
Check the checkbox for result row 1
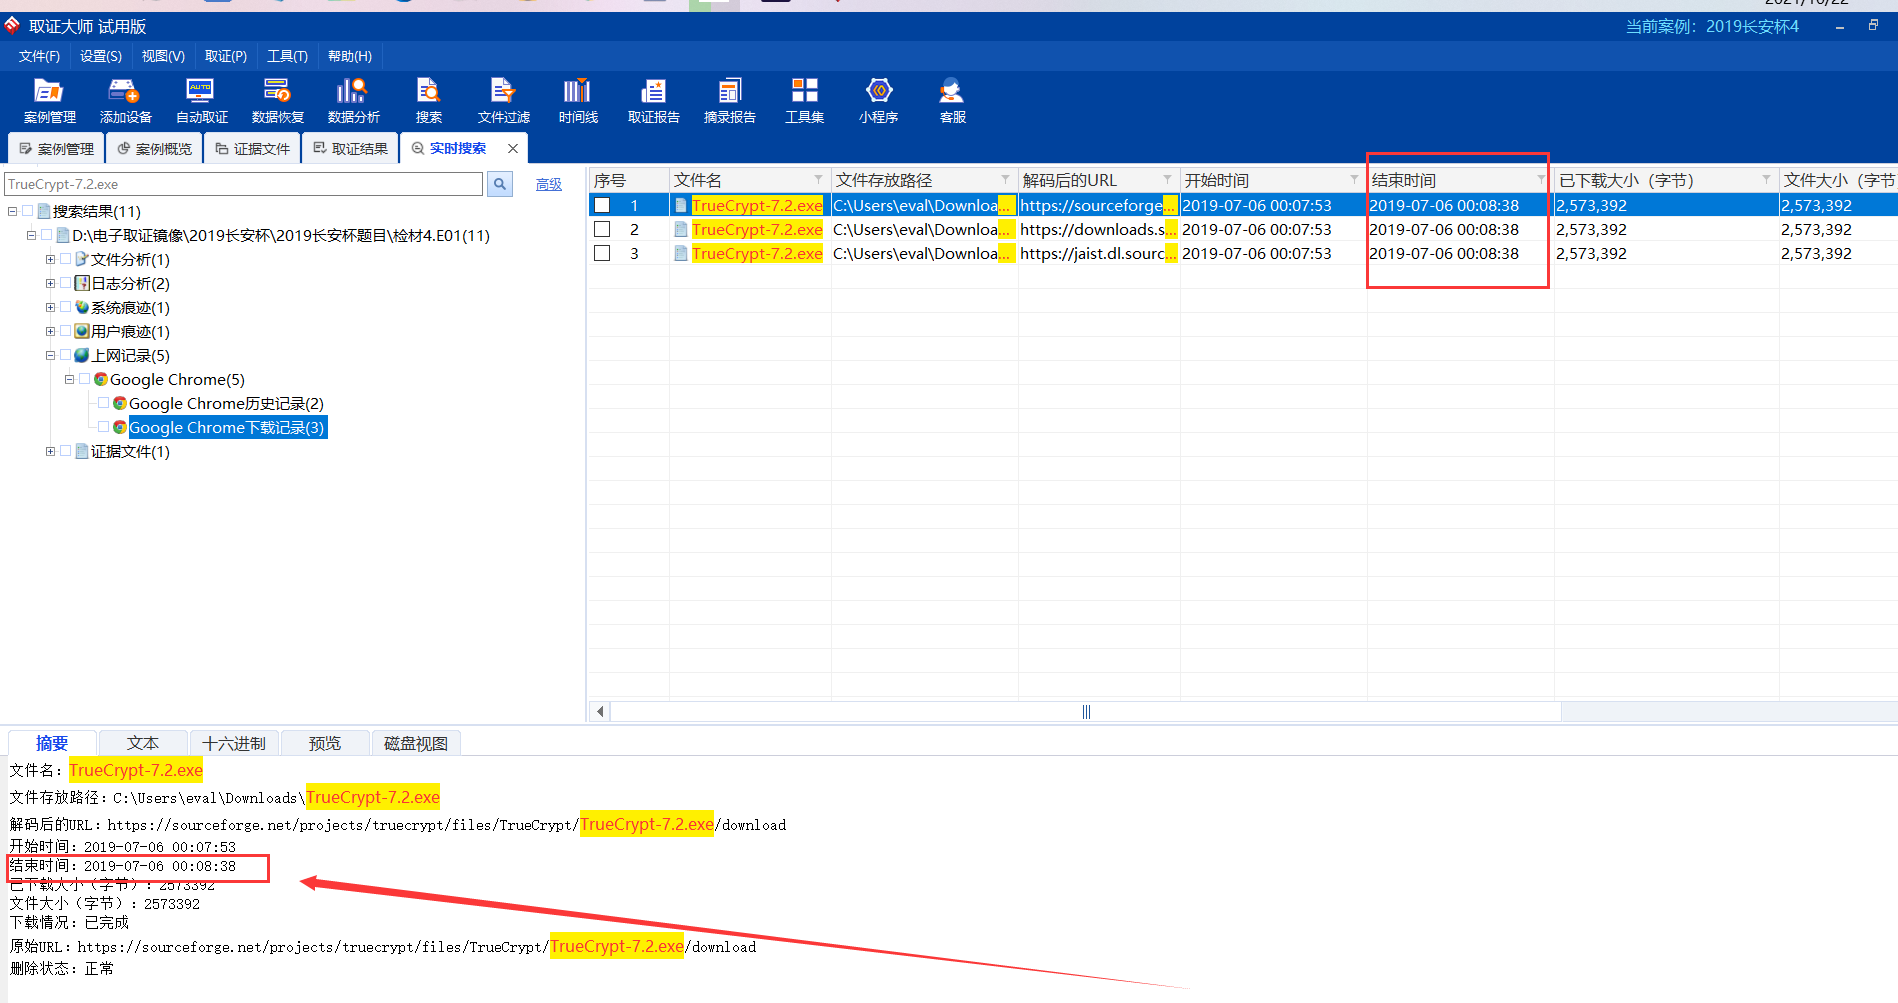point(602,205)
